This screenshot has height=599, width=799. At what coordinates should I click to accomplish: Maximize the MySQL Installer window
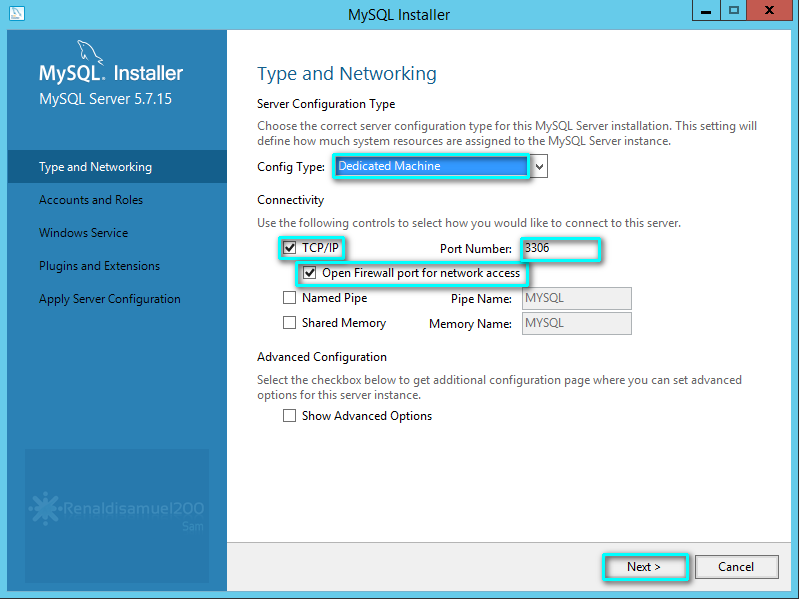pos(733,11)
